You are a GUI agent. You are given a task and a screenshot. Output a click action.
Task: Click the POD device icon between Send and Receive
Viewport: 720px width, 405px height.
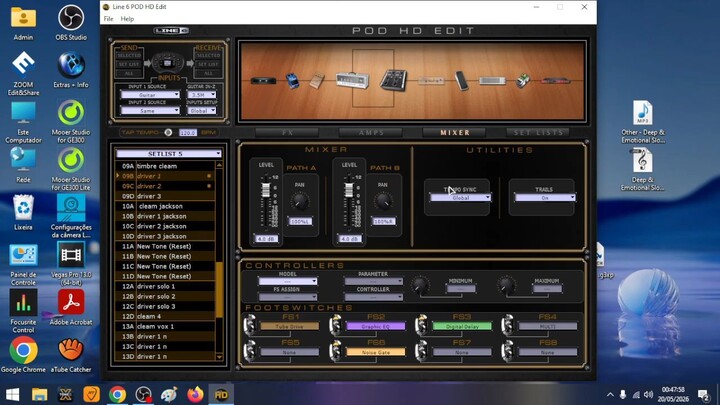click(168, 63)
